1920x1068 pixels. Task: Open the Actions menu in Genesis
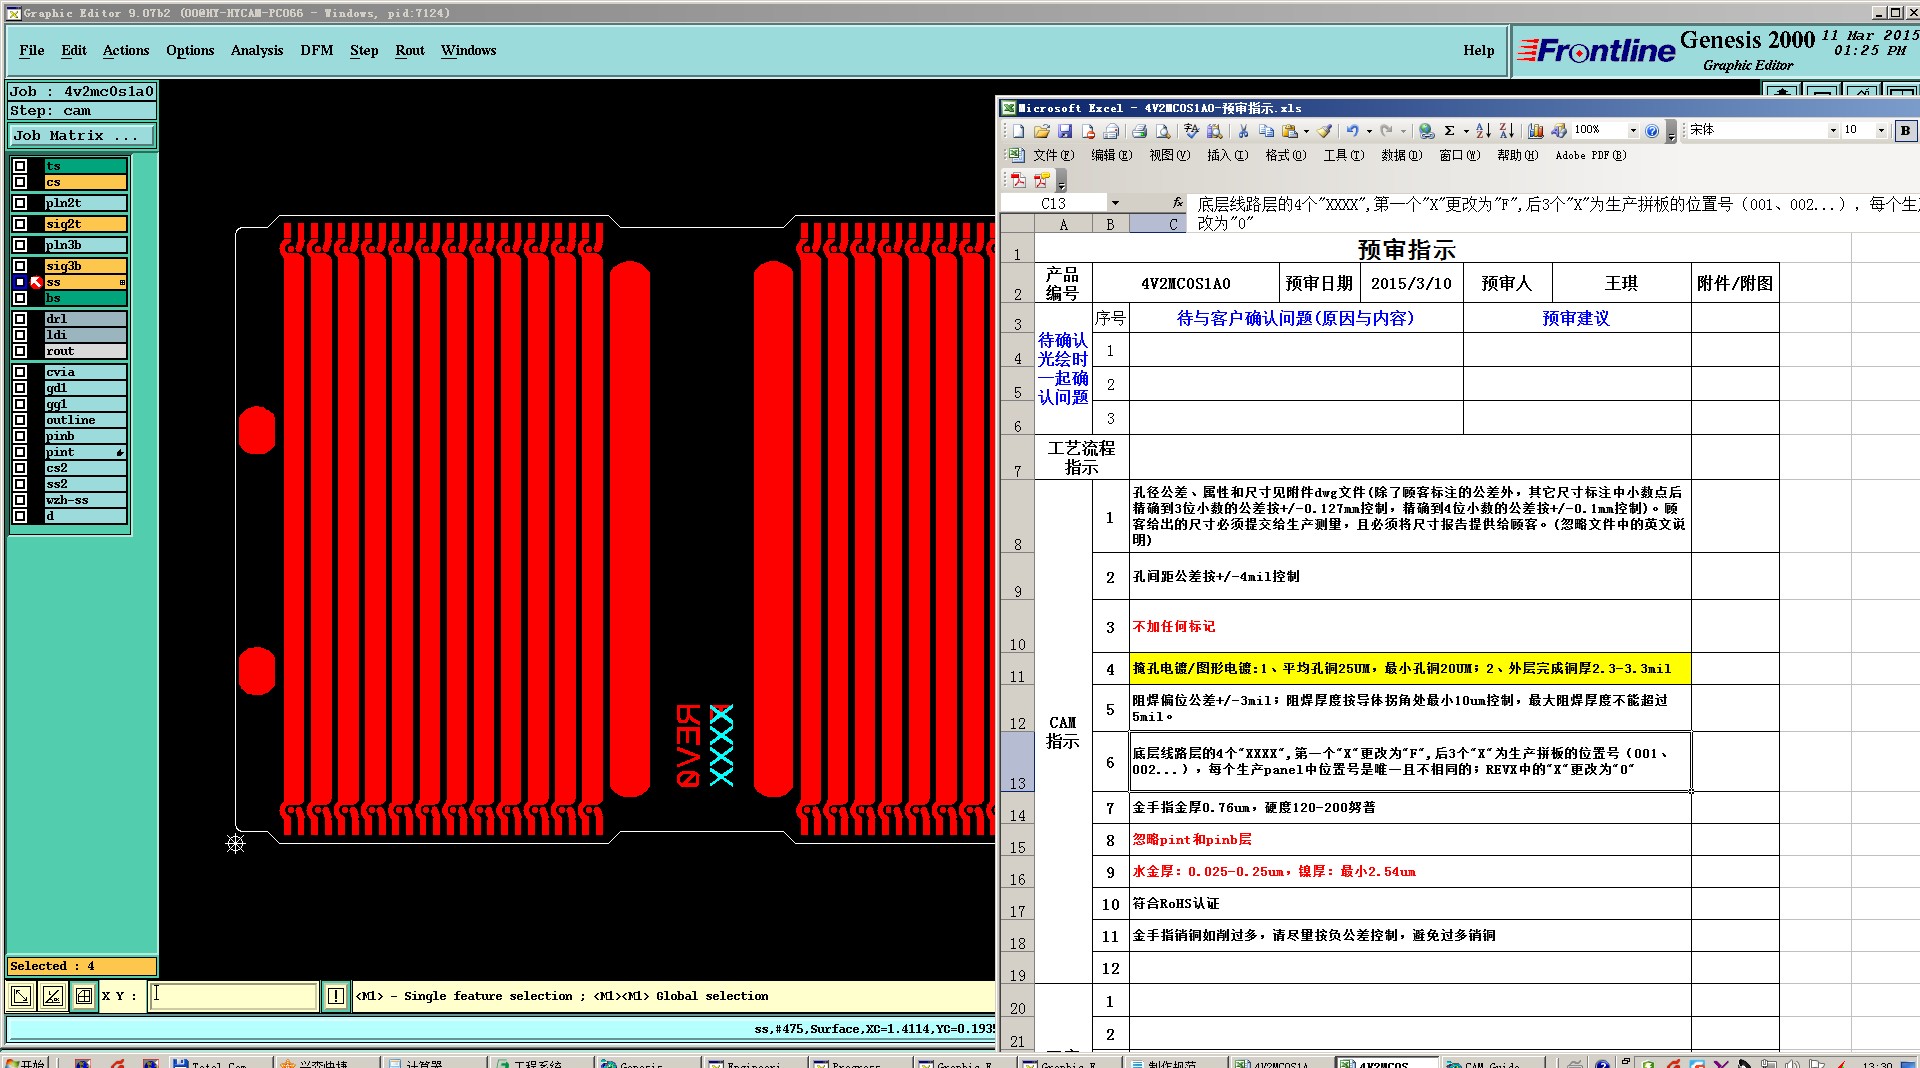[x=126, y=50]
